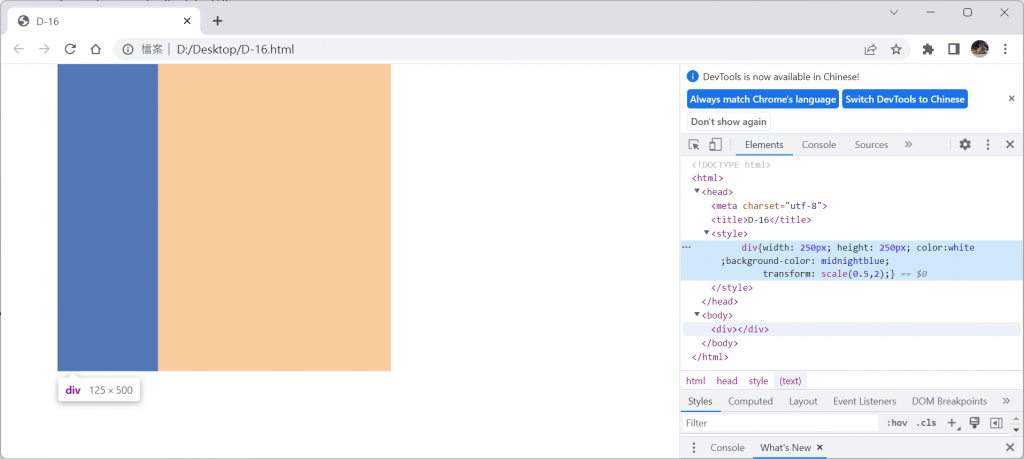
Task: Switch to the Elements tab
Action: pyautogui.click(x=764, y=145)
